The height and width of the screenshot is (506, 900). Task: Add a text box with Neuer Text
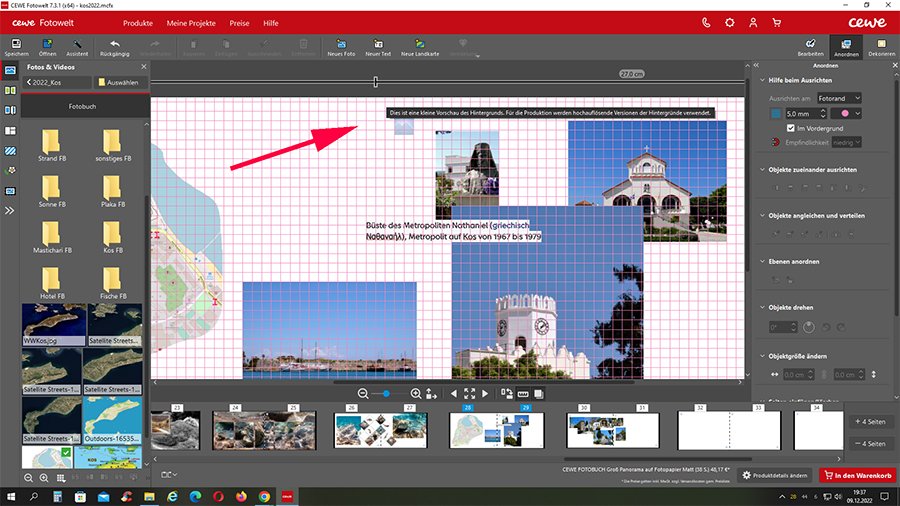pyautogui.click(x=379, y=45)
